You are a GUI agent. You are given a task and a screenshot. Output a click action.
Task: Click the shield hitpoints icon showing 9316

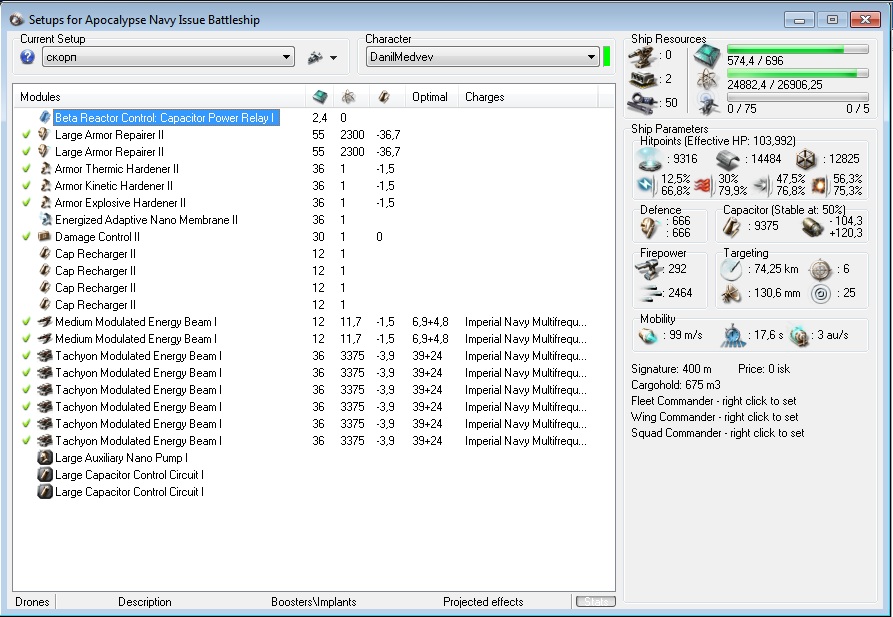click(649, 159)
